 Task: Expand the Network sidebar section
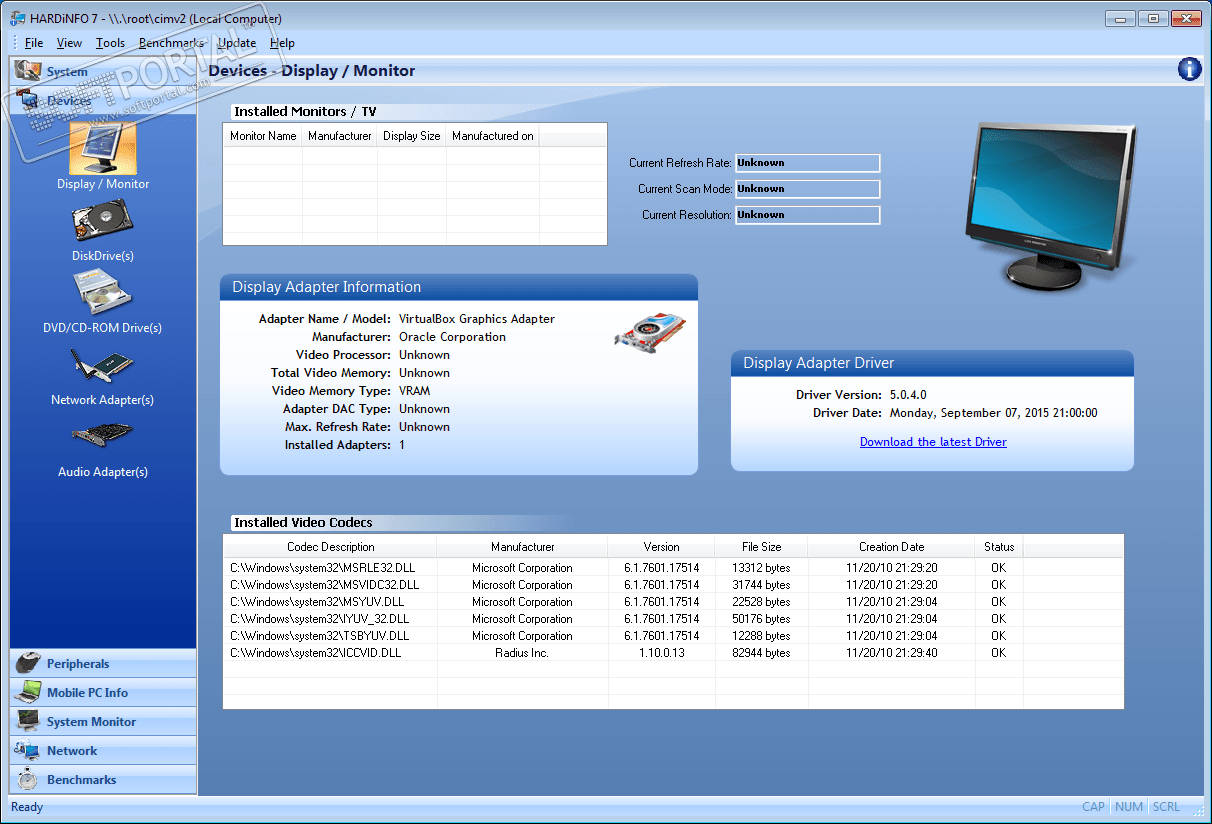coord(103,751)
